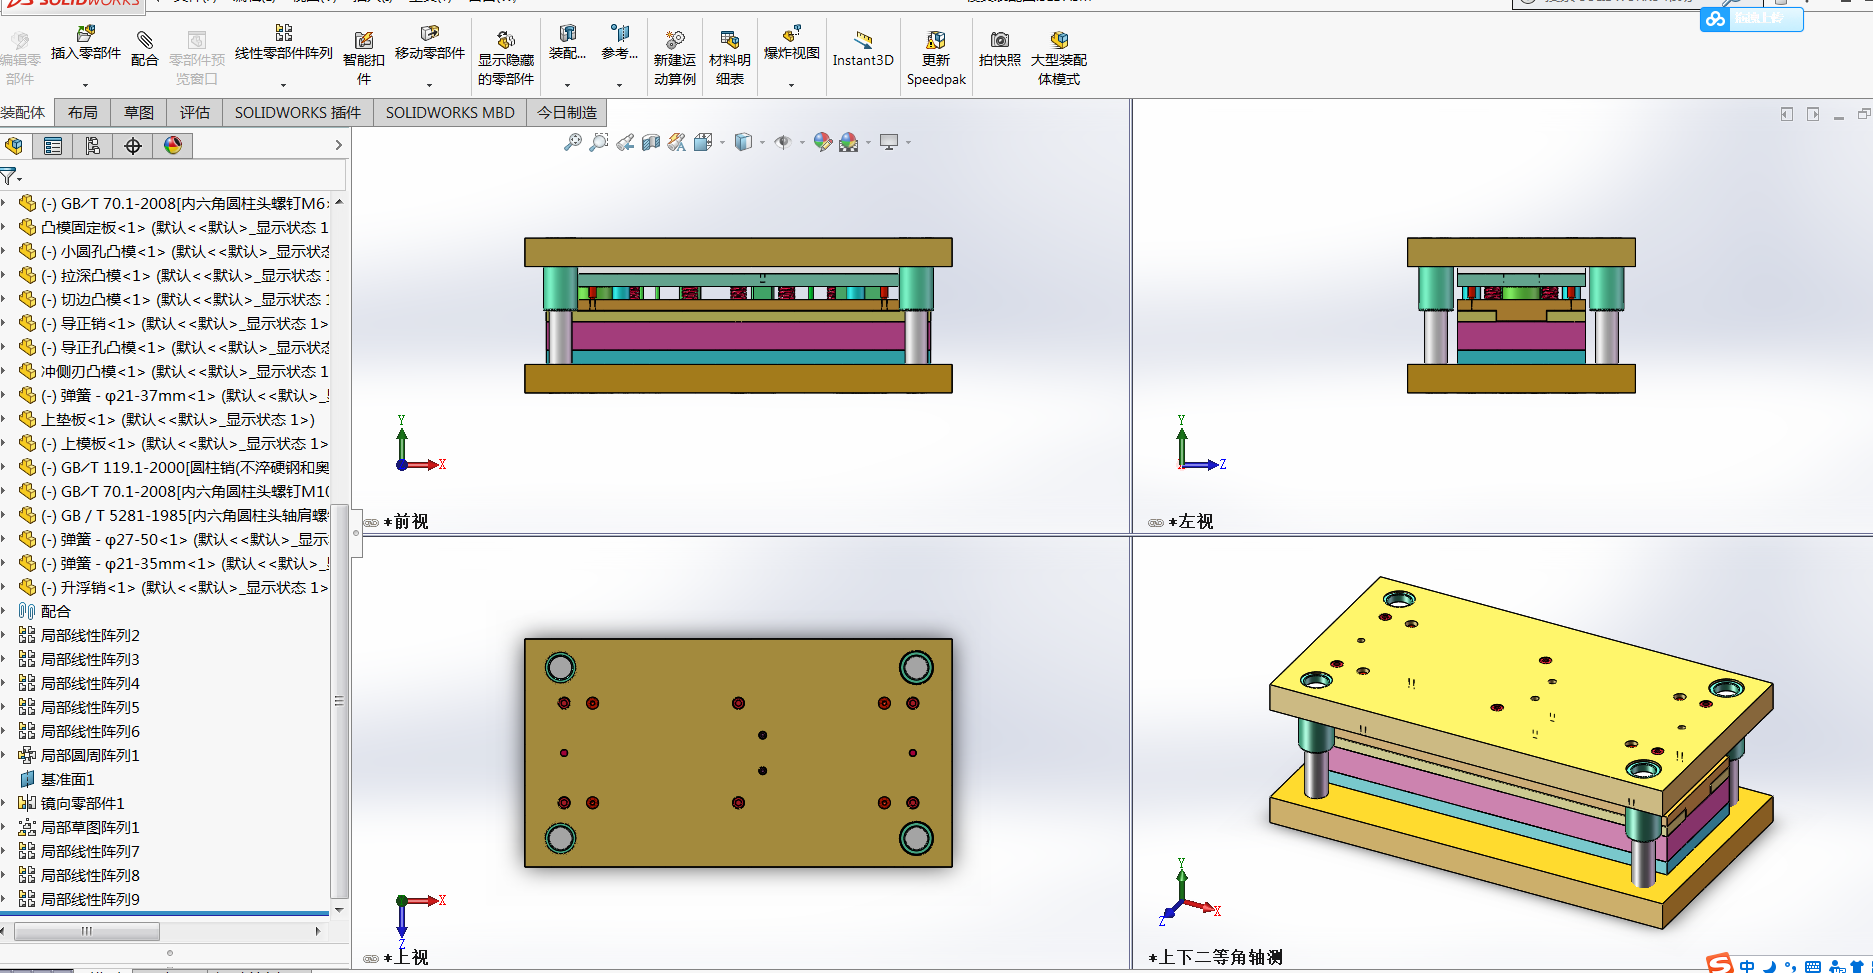Click Apply Scene icon in view toolbar

pyautogui.click(x=849, y=143)
